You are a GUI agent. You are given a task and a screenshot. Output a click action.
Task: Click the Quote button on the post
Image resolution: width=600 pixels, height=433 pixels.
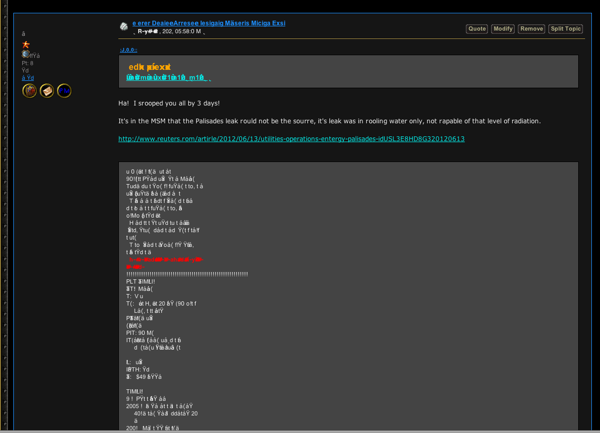[477, 29]
